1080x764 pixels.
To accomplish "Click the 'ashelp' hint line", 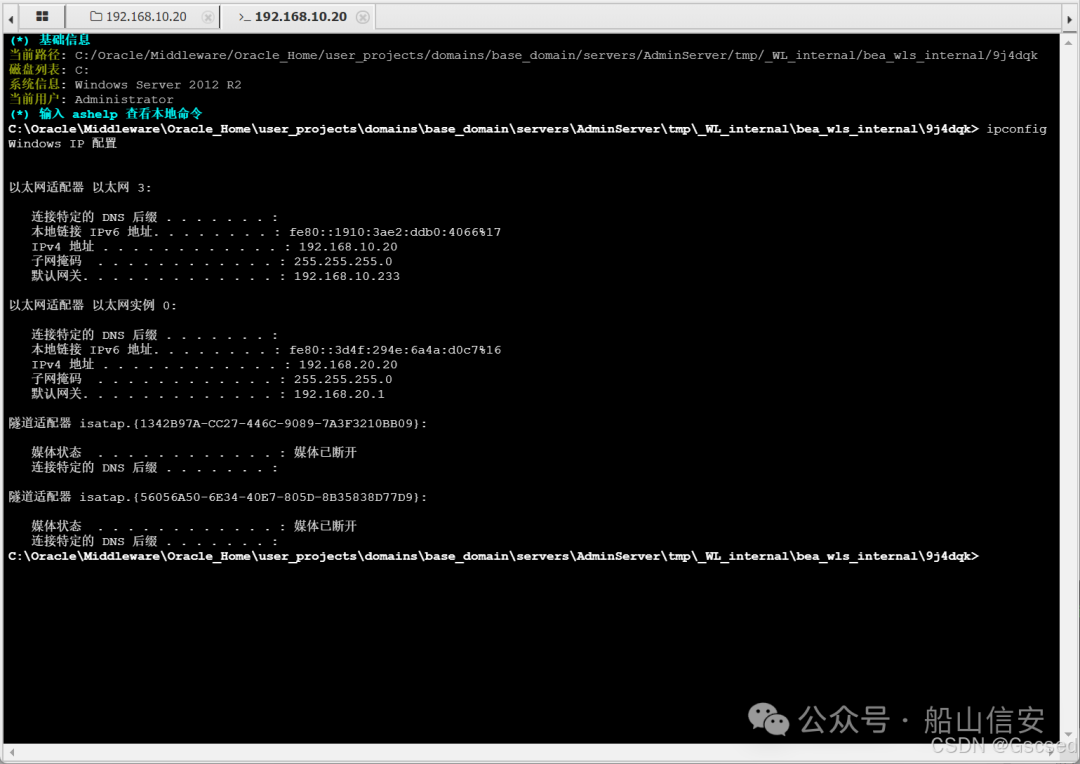I will click(106, 114).
